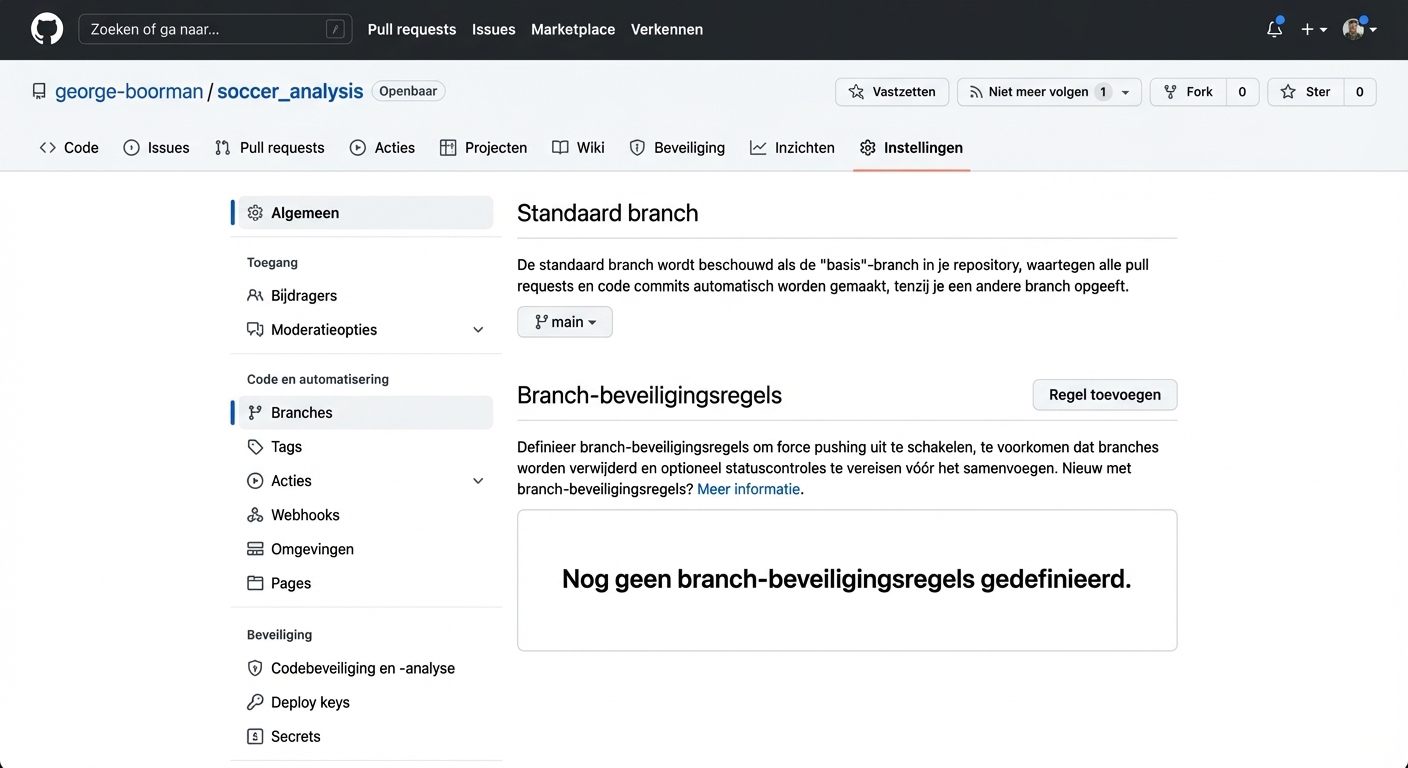Image resolution: width=1408 pixels, height=768 pixels.
Task: Go to Deploy keys settings
Action: (309, 702)
